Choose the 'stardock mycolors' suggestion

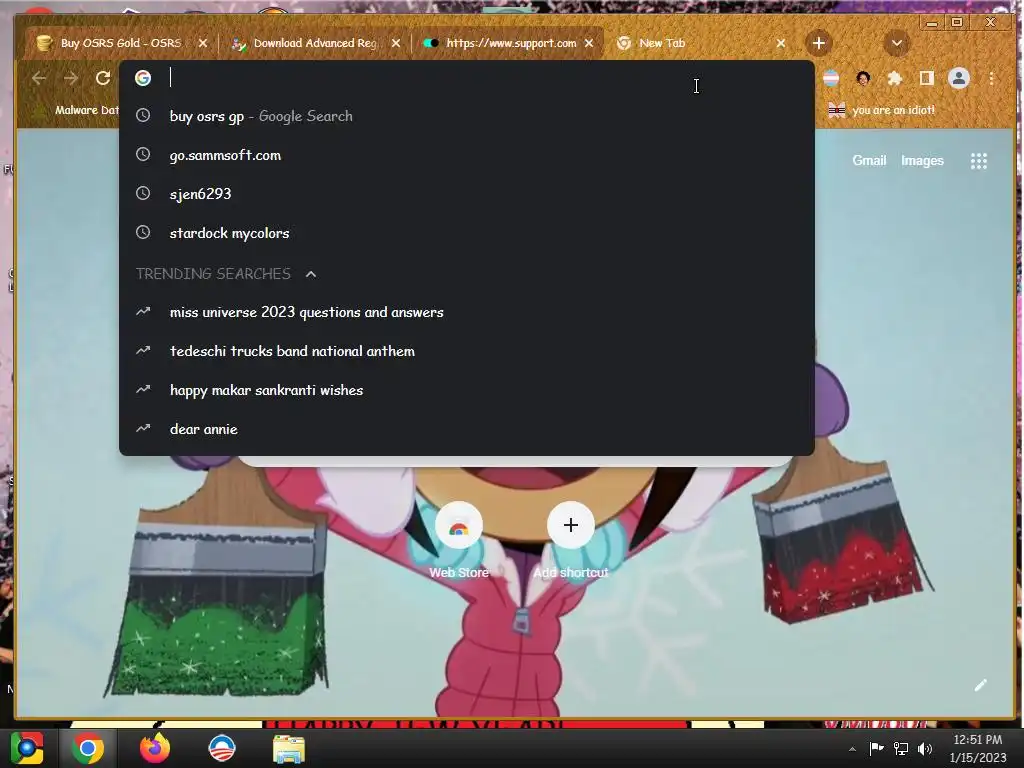pyautogui.click(x=466, y=233)
